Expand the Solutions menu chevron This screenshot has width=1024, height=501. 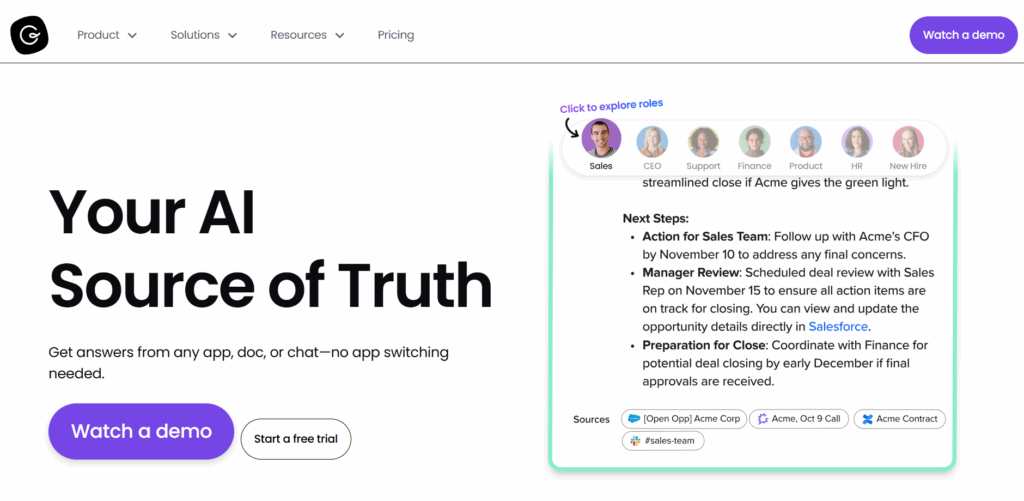coord(232,35)
